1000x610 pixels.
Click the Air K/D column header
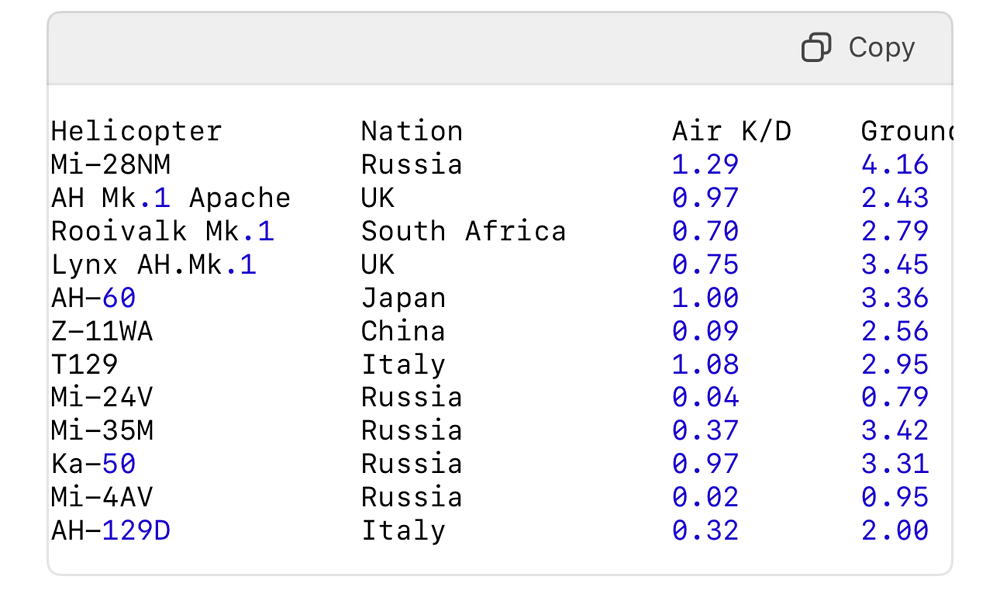coord(731,131)
